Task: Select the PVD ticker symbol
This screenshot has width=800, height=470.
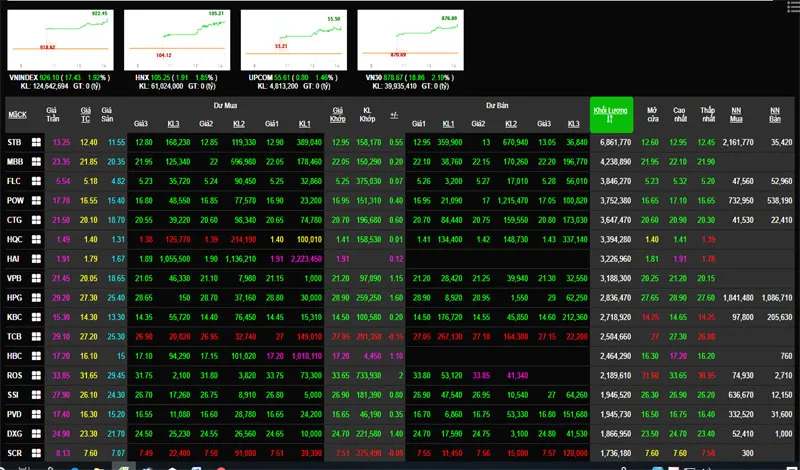Action: point(15,414)
